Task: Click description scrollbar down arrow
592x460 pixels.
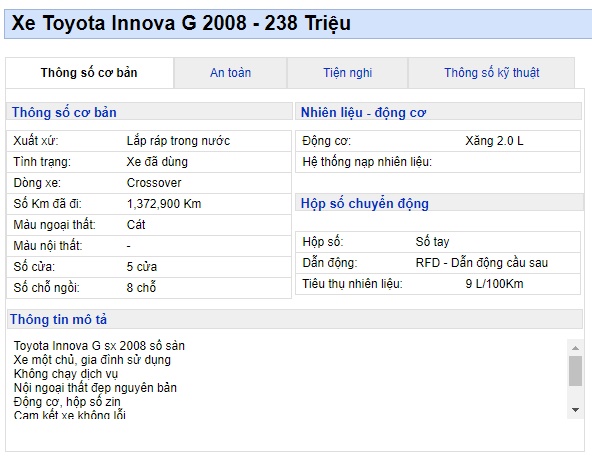Action: pos(575,410)
